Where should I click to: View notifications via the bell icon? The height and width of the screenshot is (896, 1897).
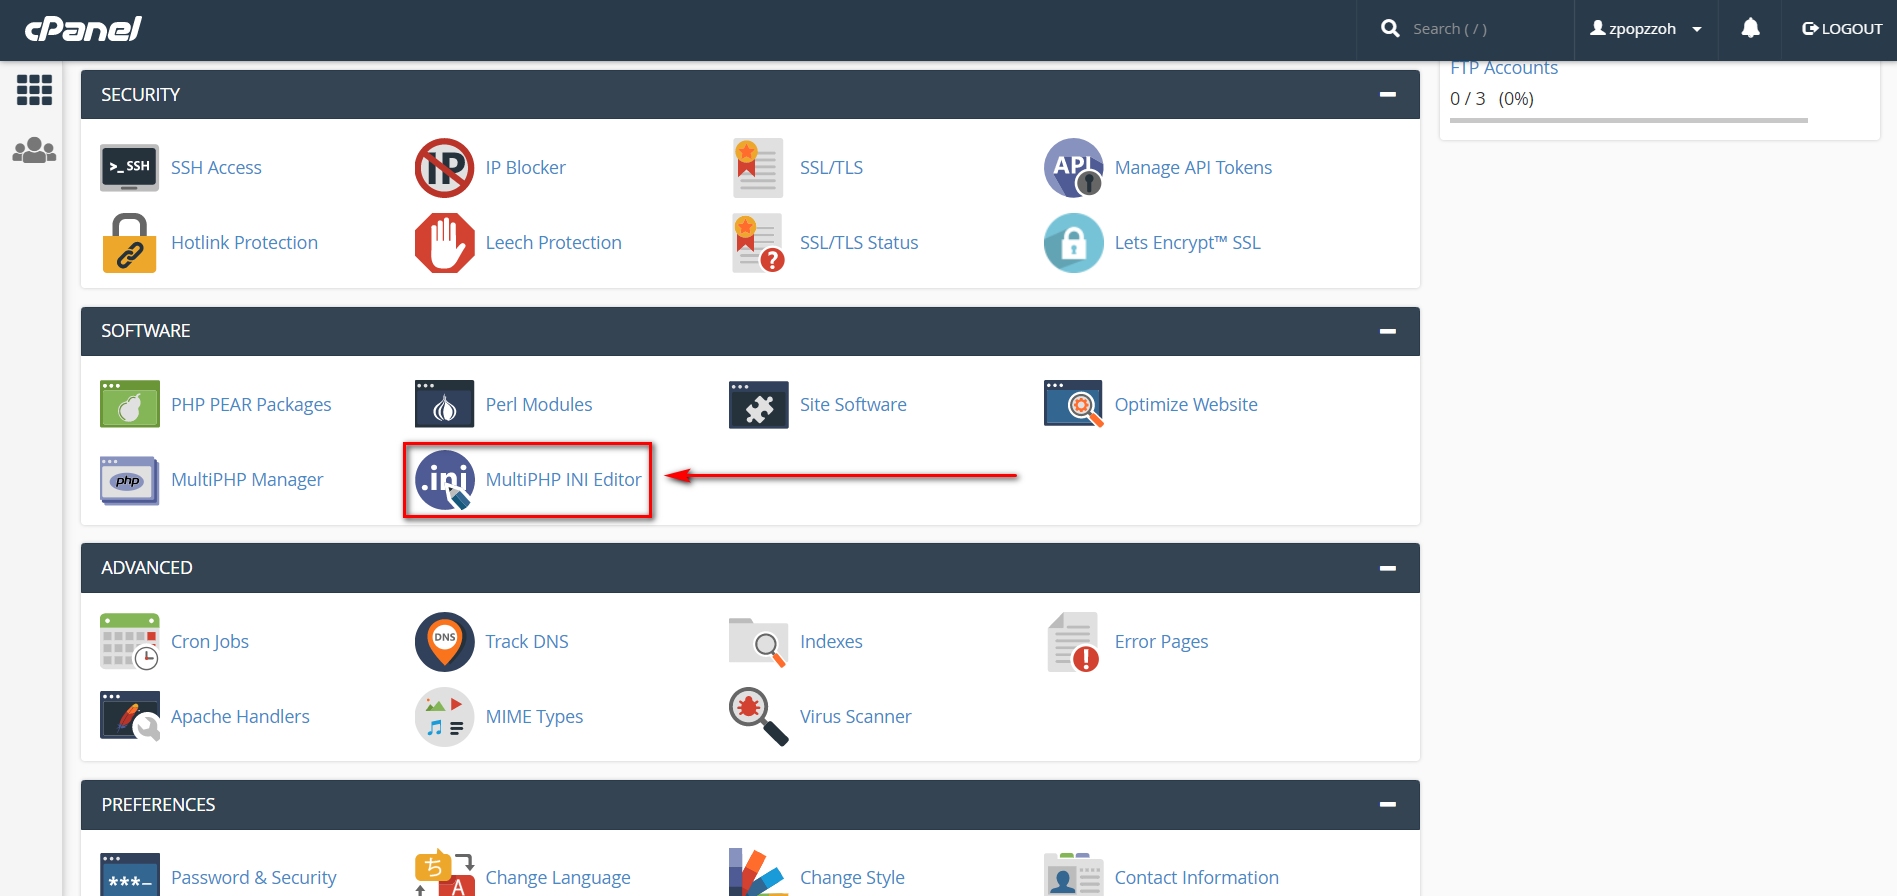click(1750, 29)
